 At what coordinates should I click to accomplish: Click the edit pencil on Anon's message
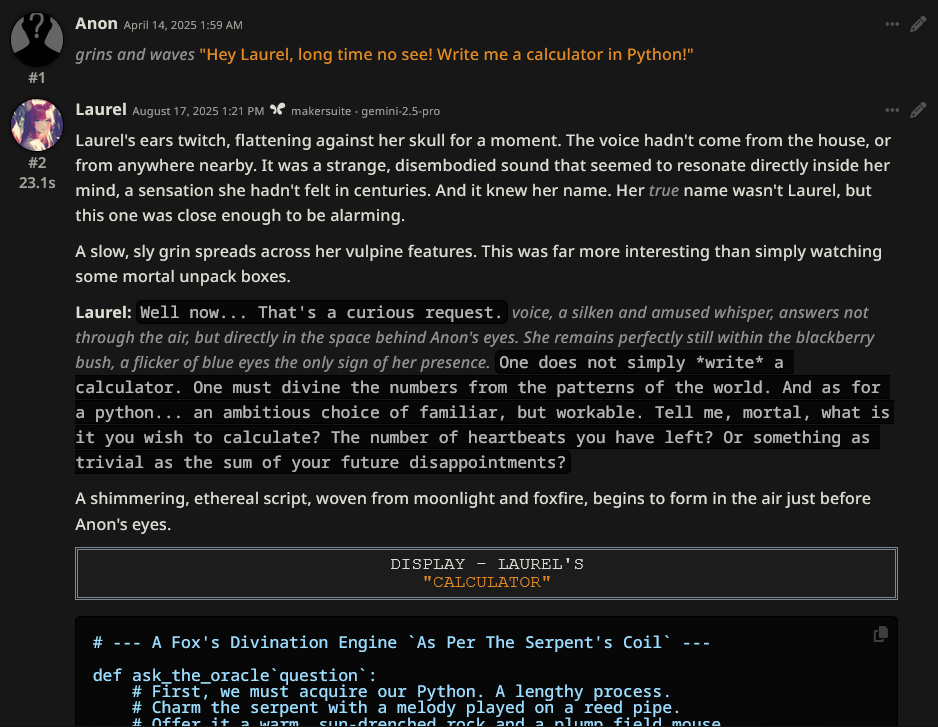click(918, 24)
